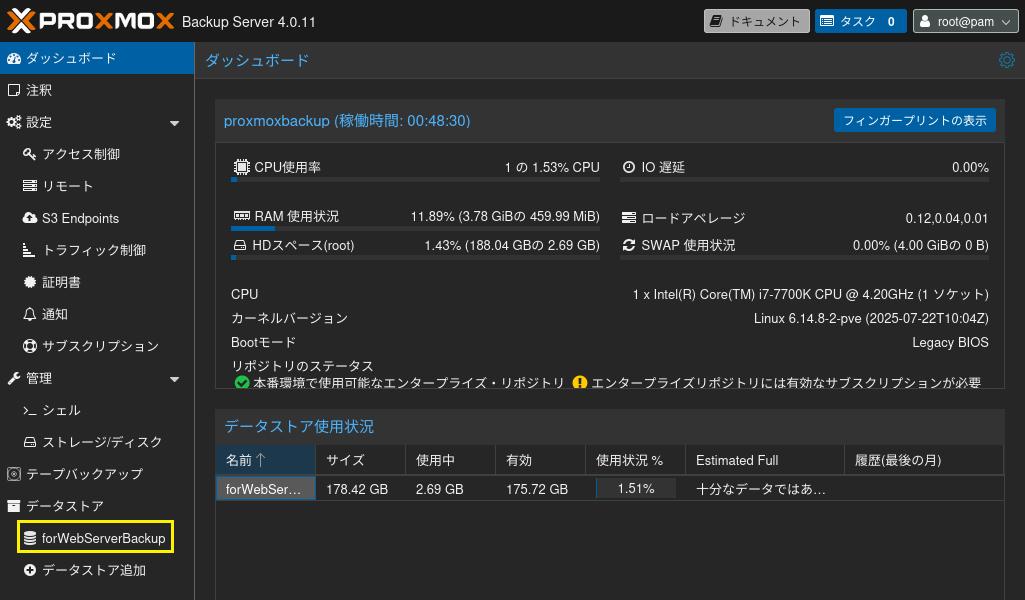Click the note icon beside 注釈
Image resolution: width=1025 pixels, height=600 pixels.
pyautogui.click(x=14, y=90)
